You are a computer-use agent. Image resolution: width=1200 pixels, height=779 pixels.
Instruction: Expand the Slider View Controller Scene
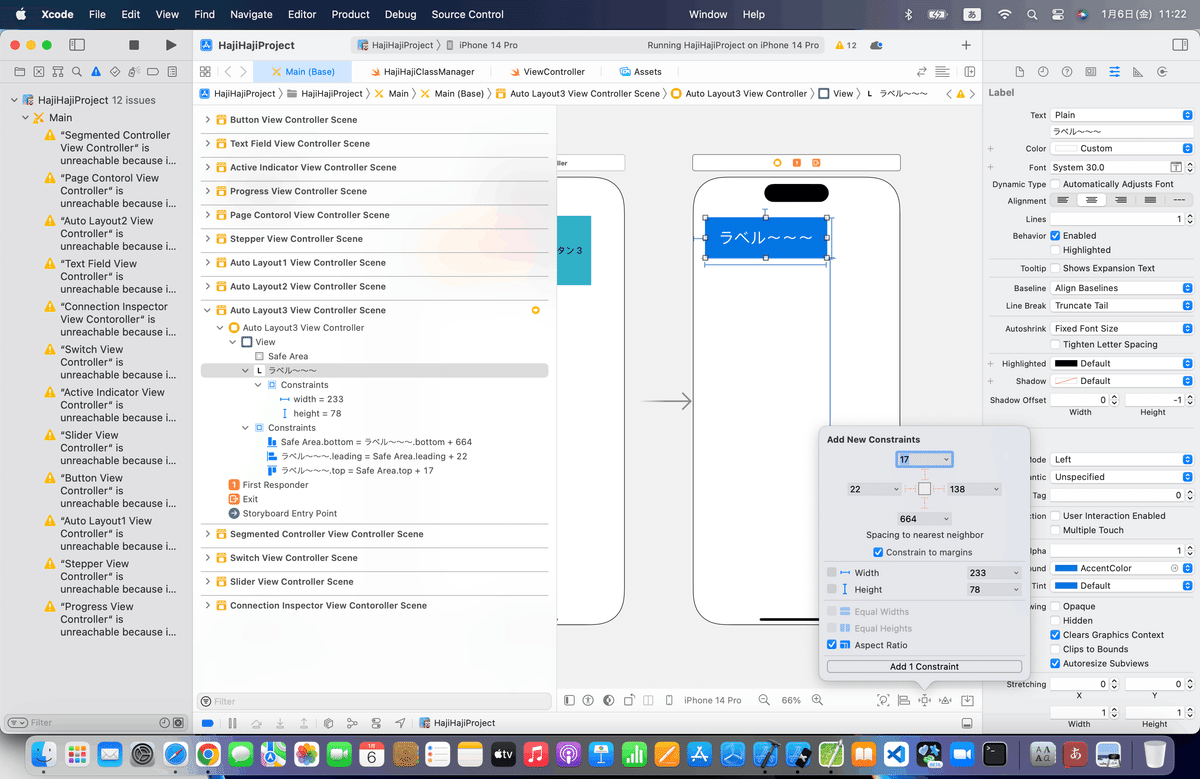(208, 582)
